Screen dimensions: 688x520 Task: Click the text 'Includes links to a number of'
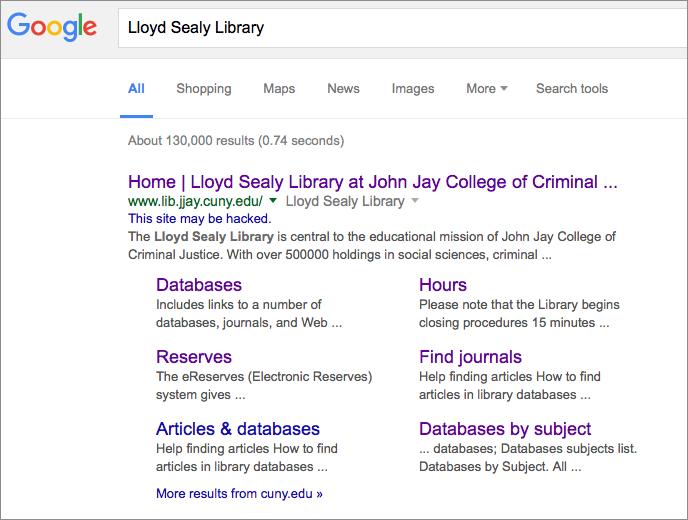pyautogui.click(x=239, y=305)
